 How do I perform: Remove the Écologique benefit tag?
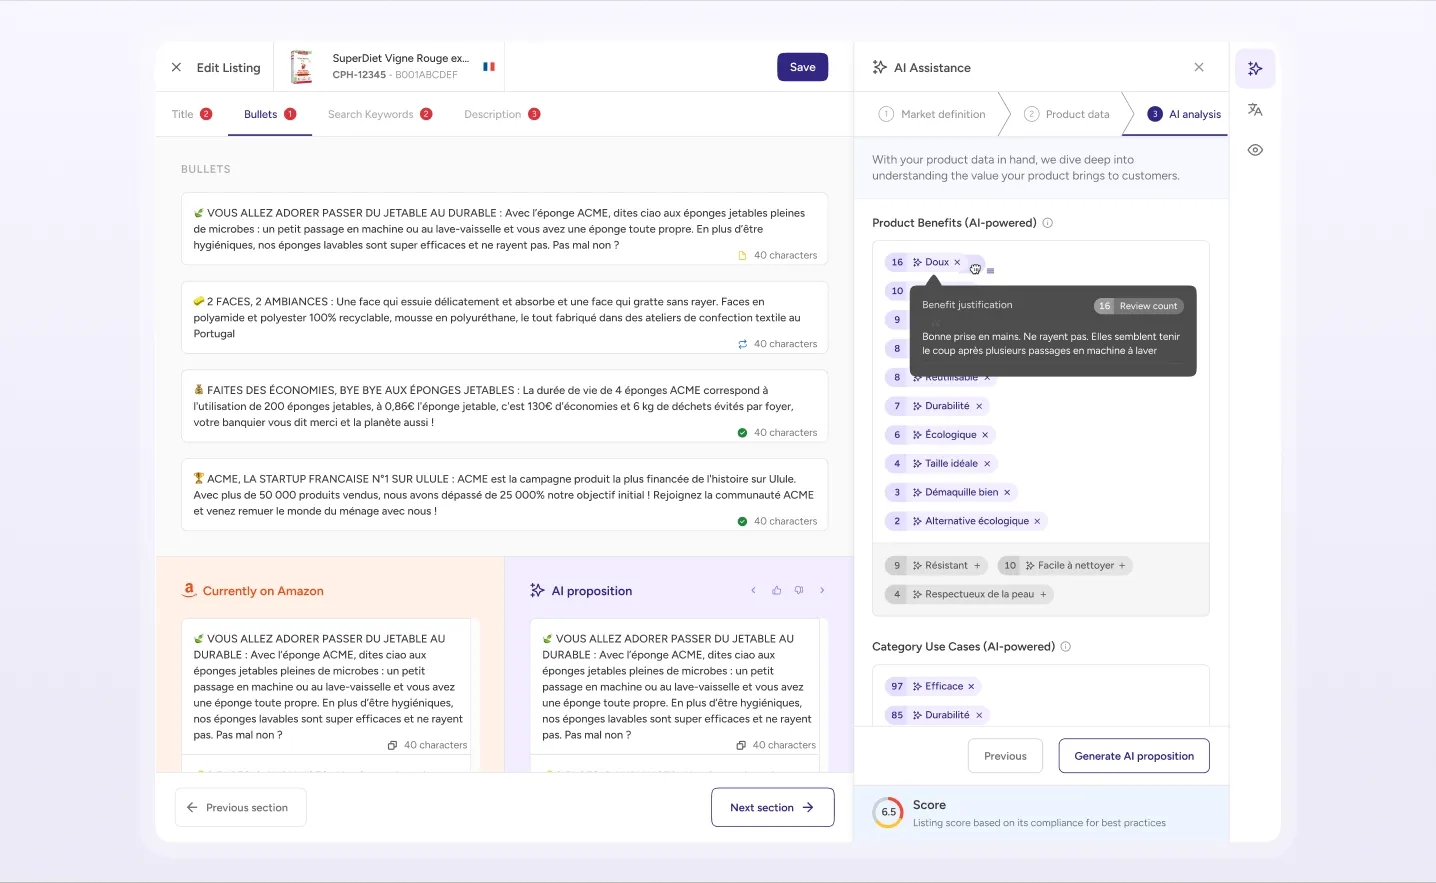click(x=985, y=435)
